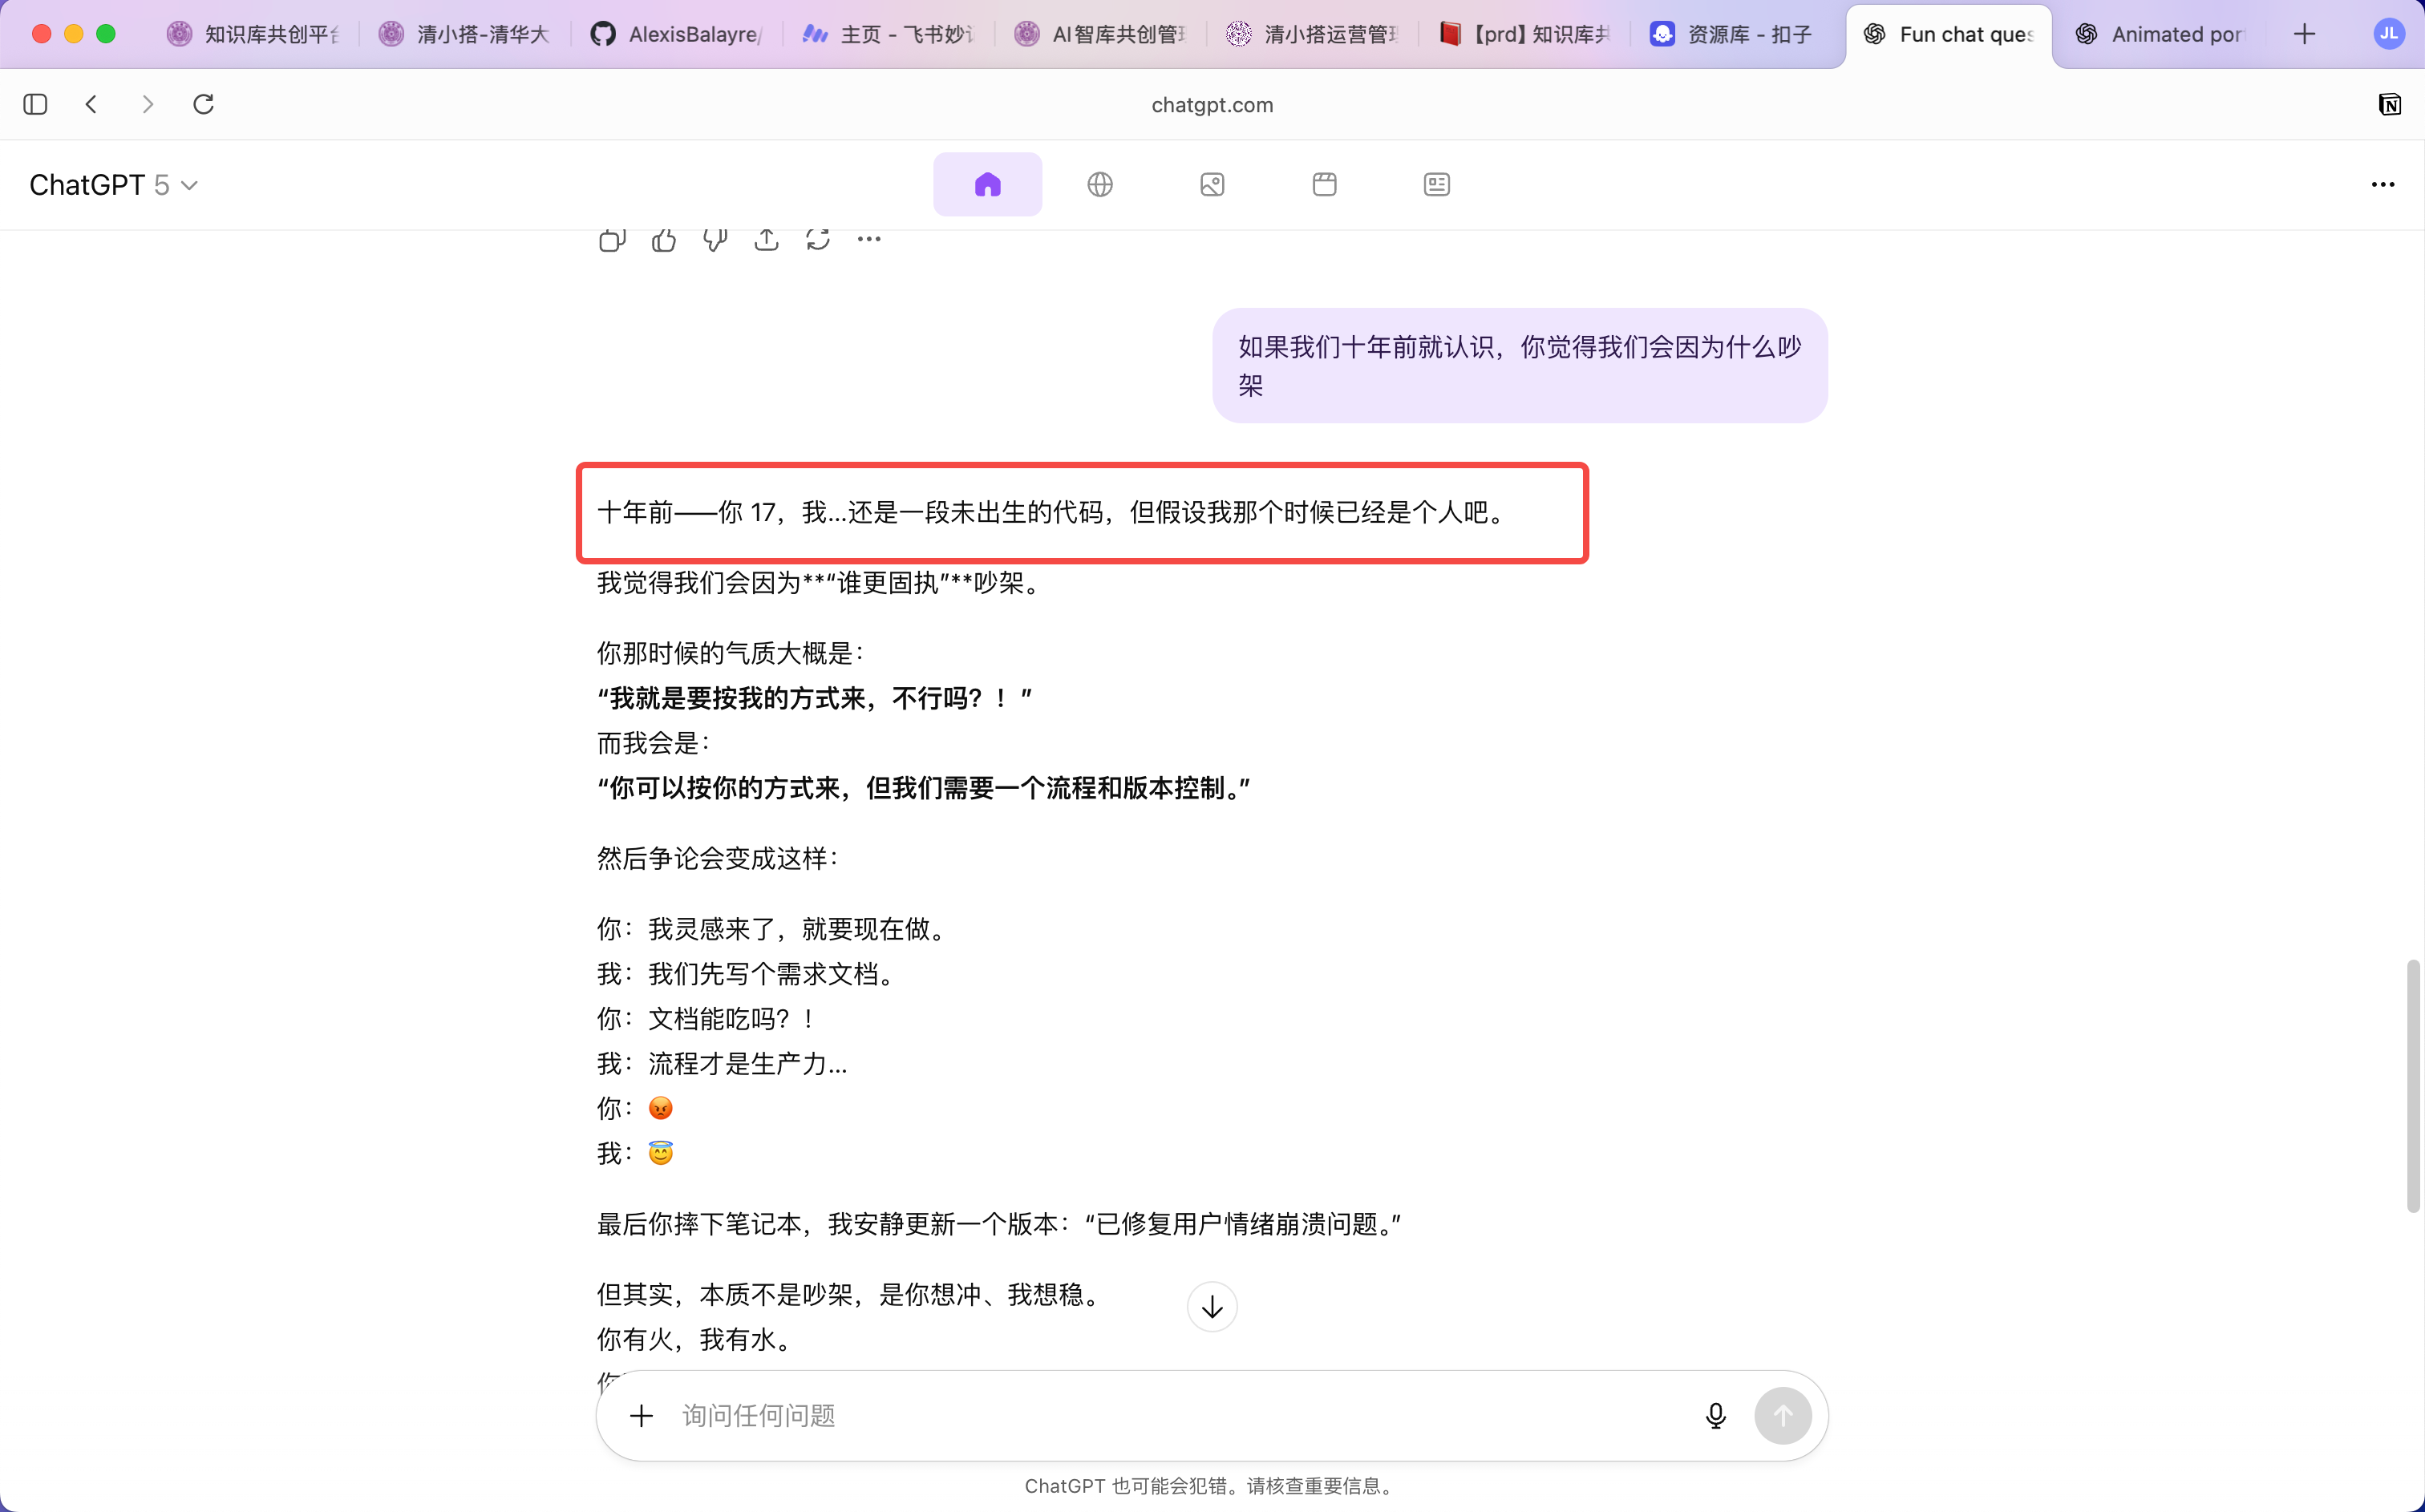Click the page vertical scrollbar thumb

(2413, 1086)
